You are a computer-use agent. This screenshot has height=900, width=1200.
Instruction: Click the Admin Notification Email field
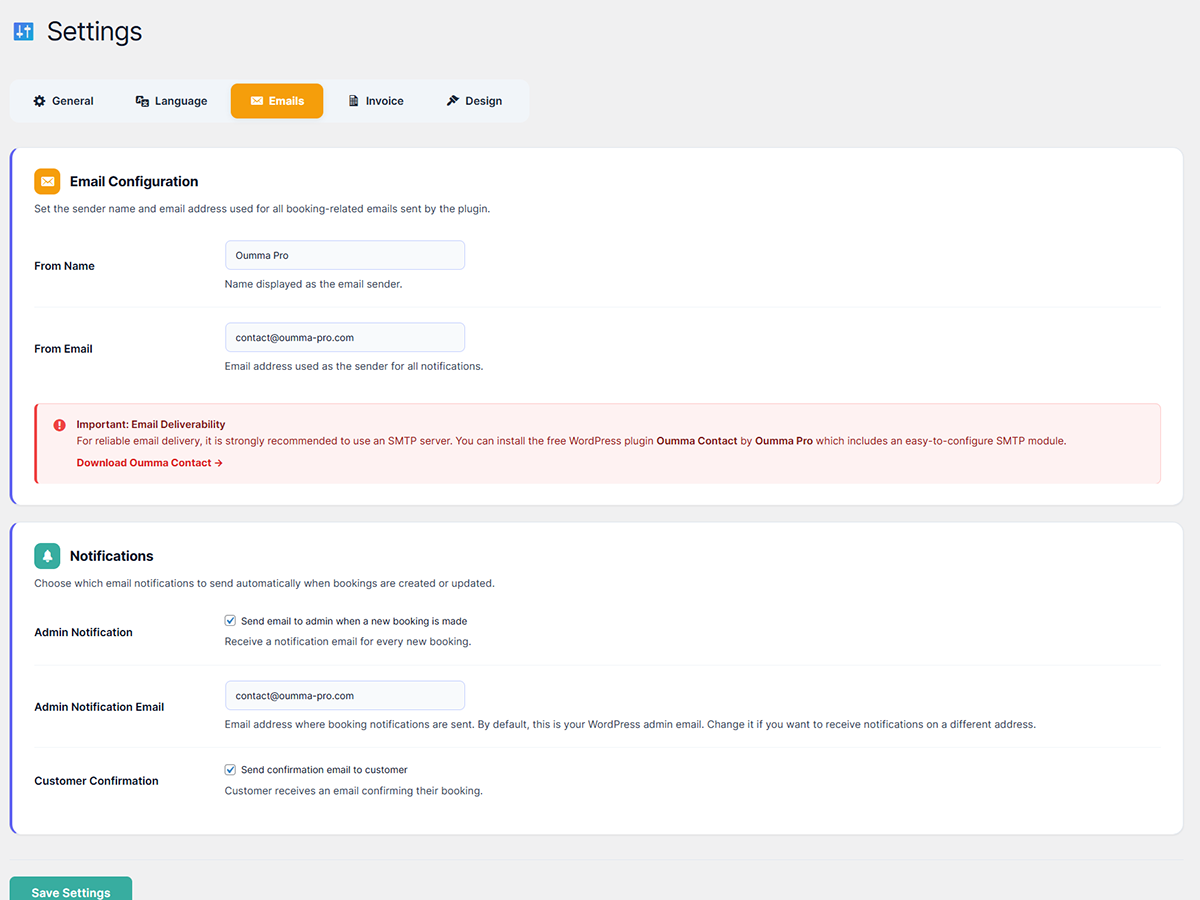[x=345, y=696]
